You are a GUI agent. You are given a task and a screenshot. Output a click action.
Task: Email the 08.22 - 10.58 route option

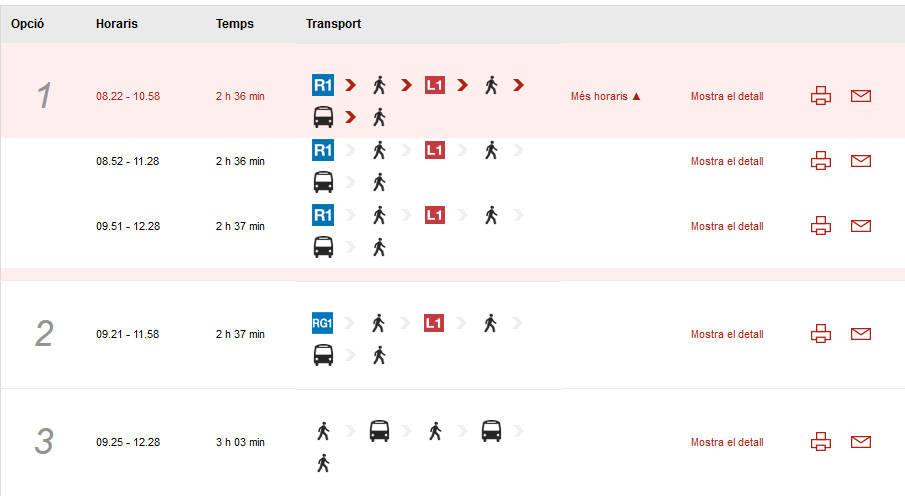pos(861,96)
